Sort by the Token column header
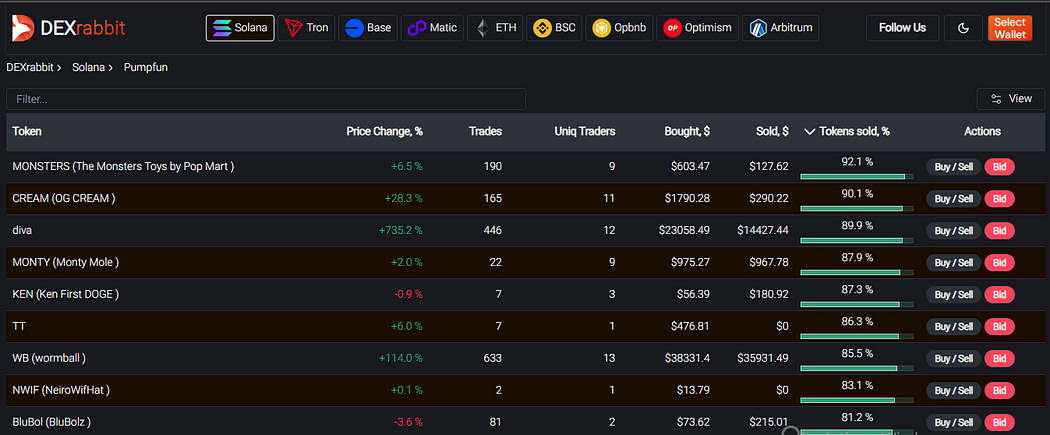 [27, 131]
